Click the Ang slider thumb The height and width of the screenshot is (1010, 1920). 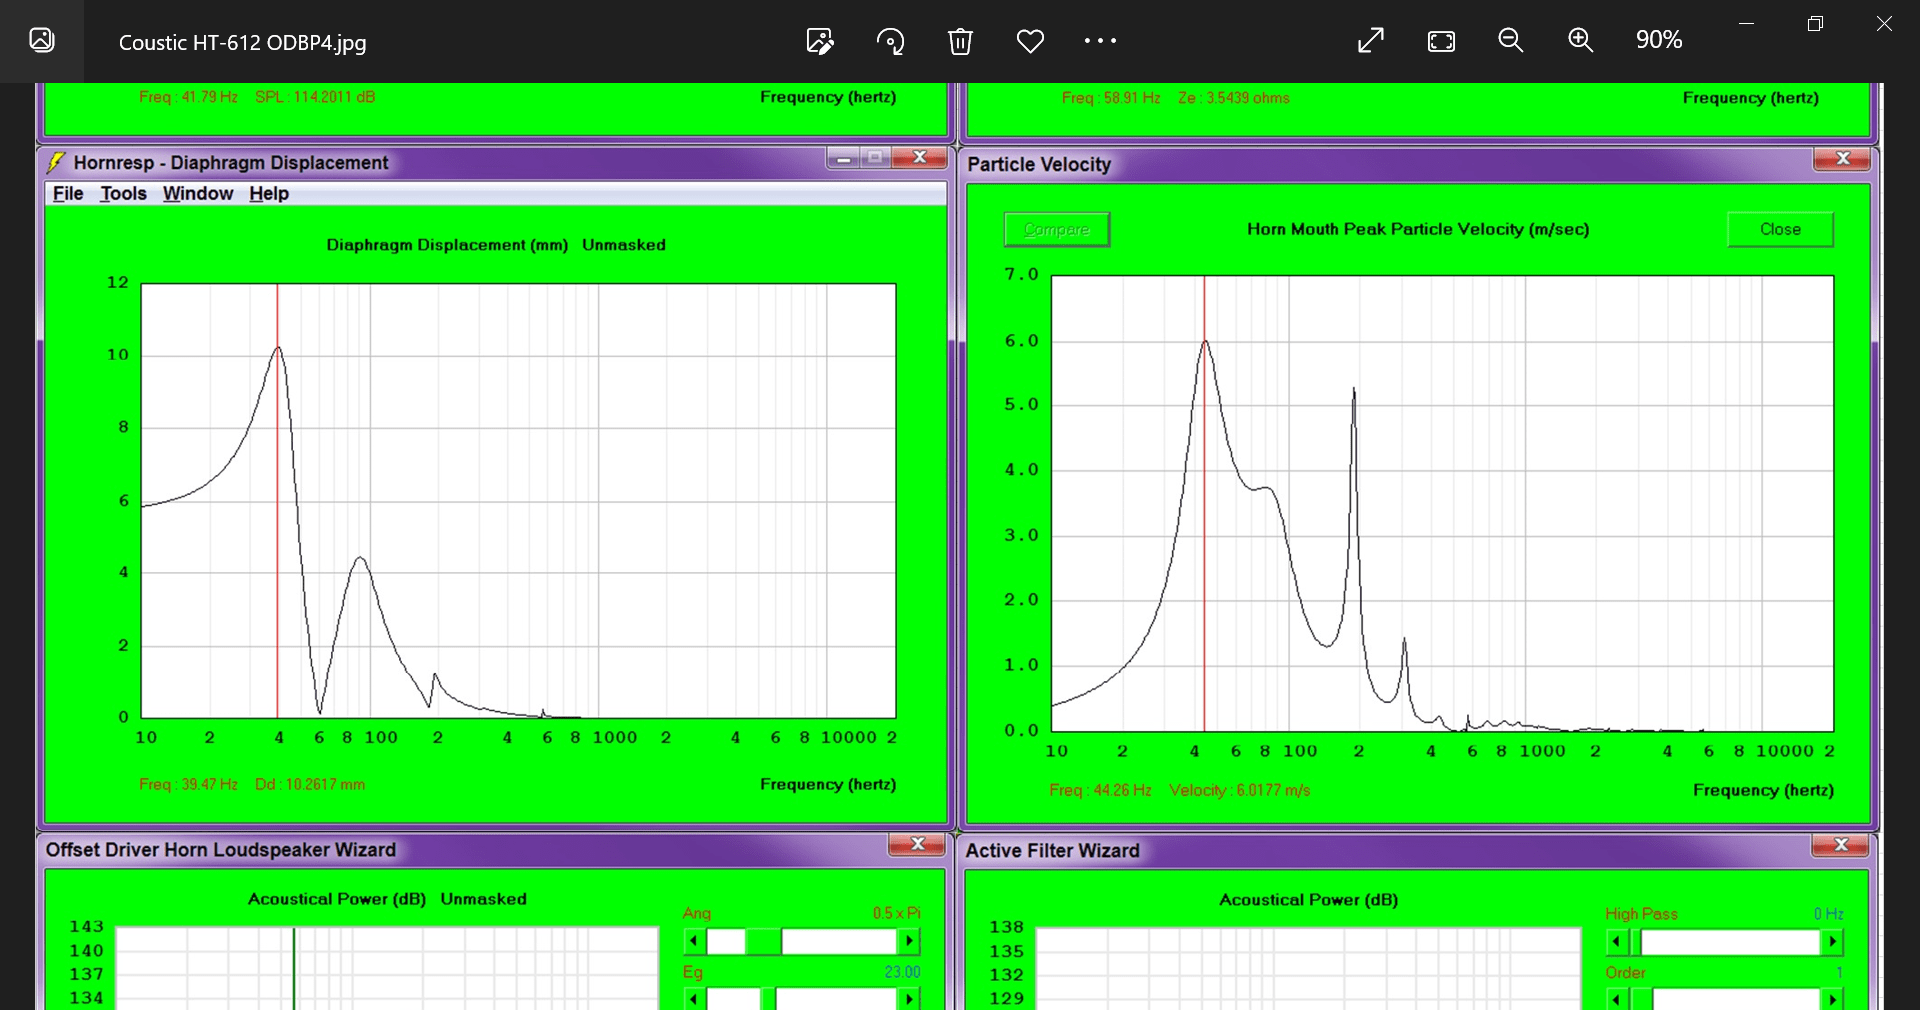[763, 941]
